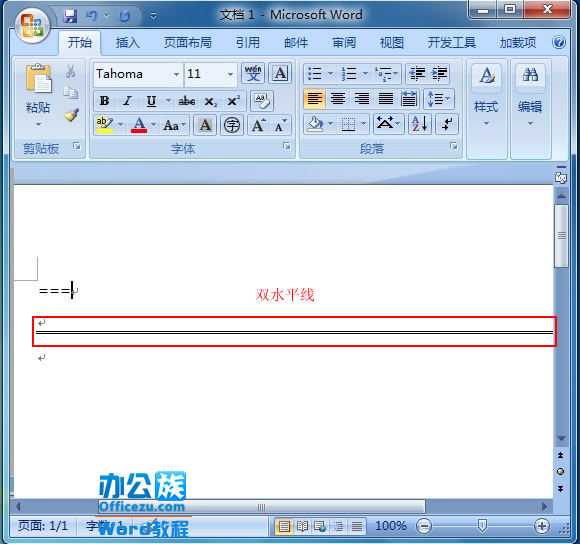580x544 pixels.
Task: Open the Tahoma font name dropdown
Action: coord(176,74)
